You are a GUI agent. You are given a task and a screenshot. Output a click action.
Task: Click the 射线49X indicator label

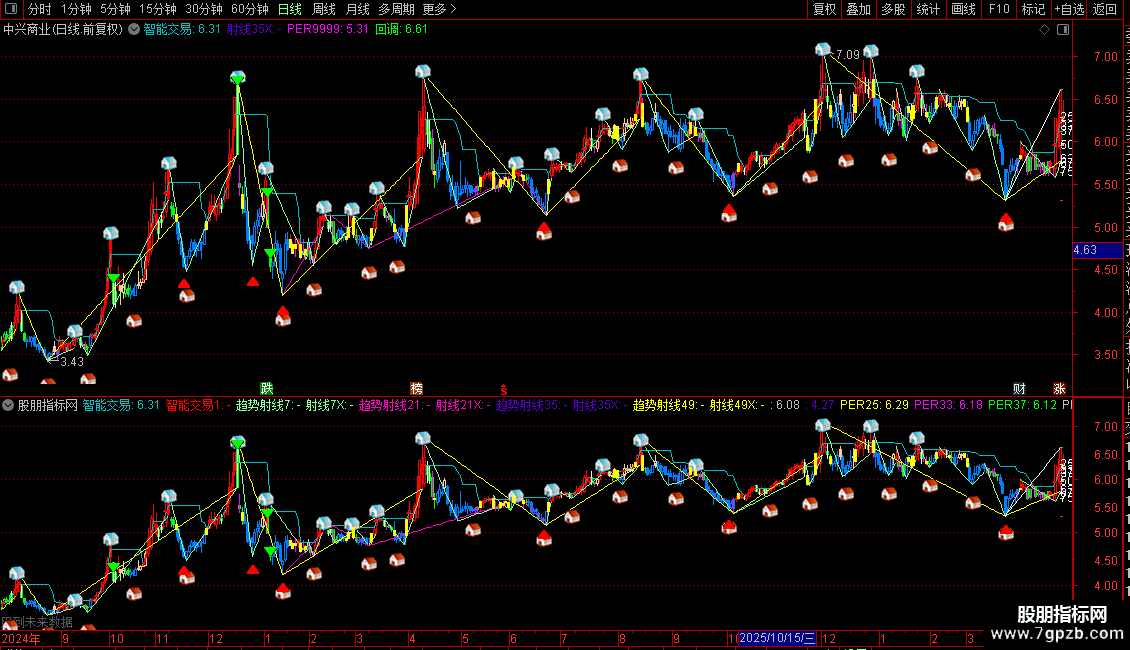(x=737, y=406)
